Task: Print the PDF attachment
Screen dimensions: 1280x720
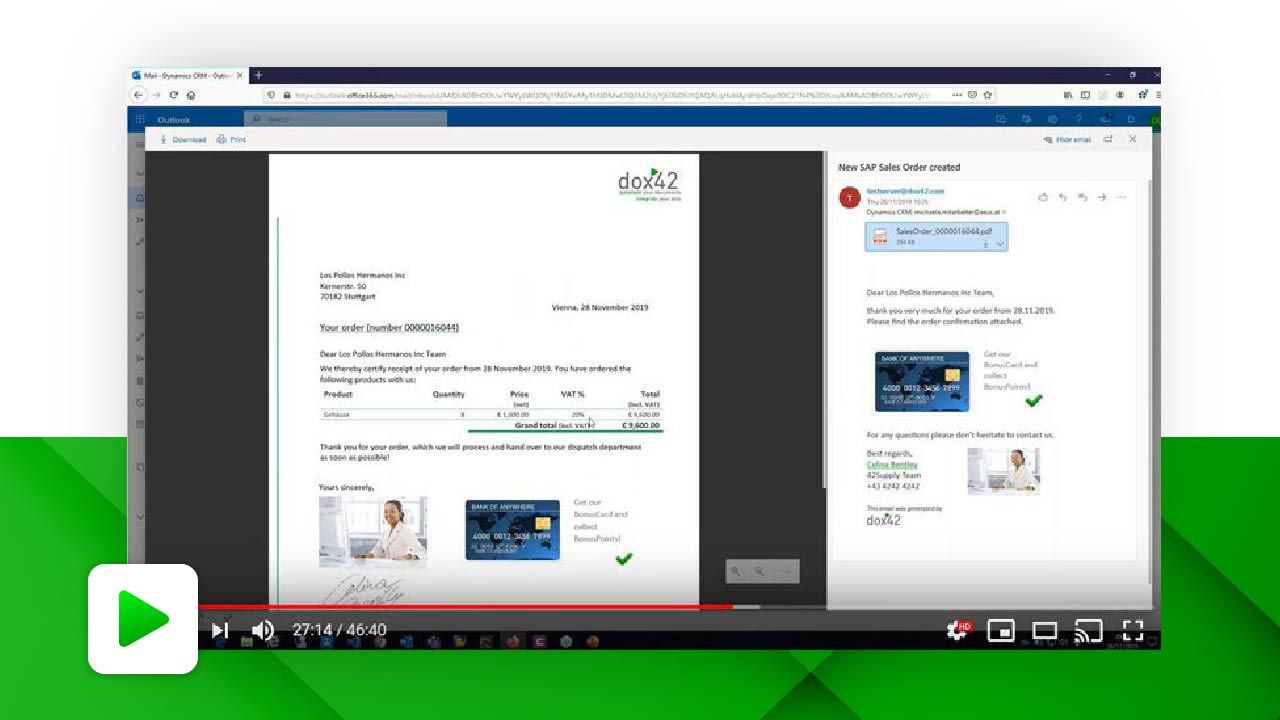Action: (x=231, y=140)
